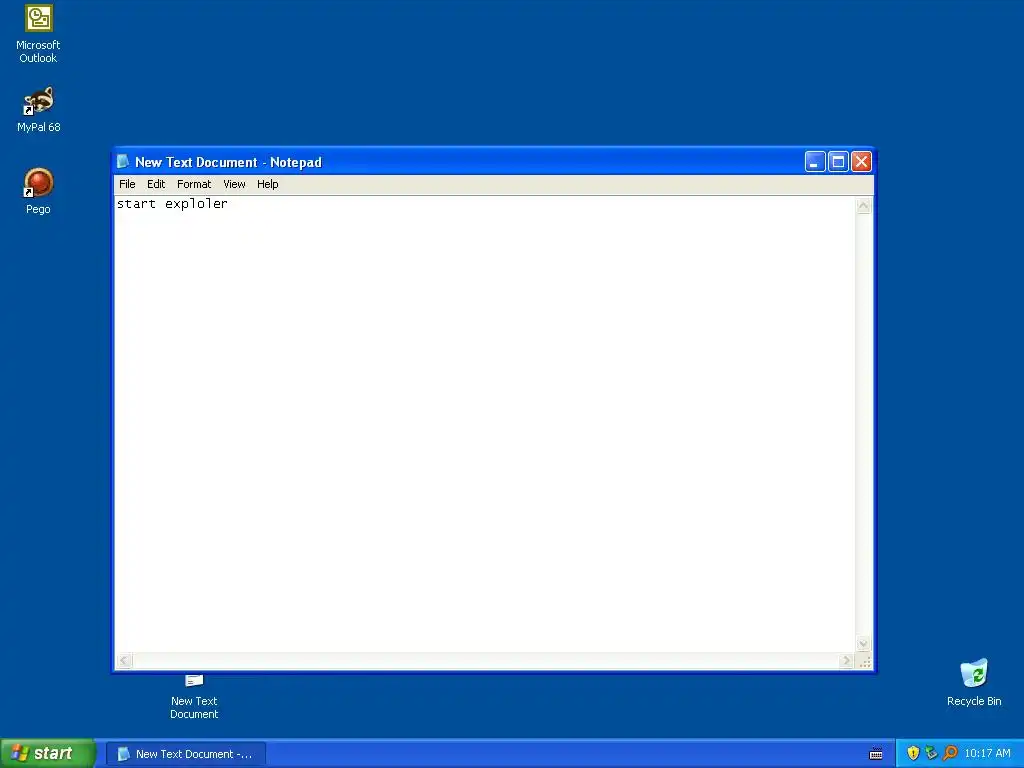The image size is (1024, 768).
Task: Click the word "exploler" in the text area
Action: pos(196,204)
